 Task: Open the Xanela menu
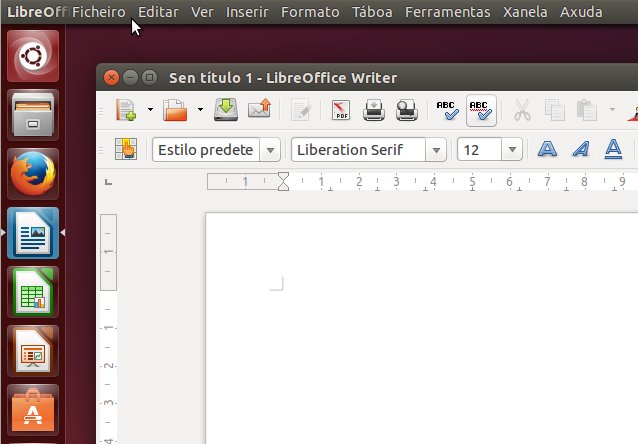pyautogui.click(x=525, y=12)
